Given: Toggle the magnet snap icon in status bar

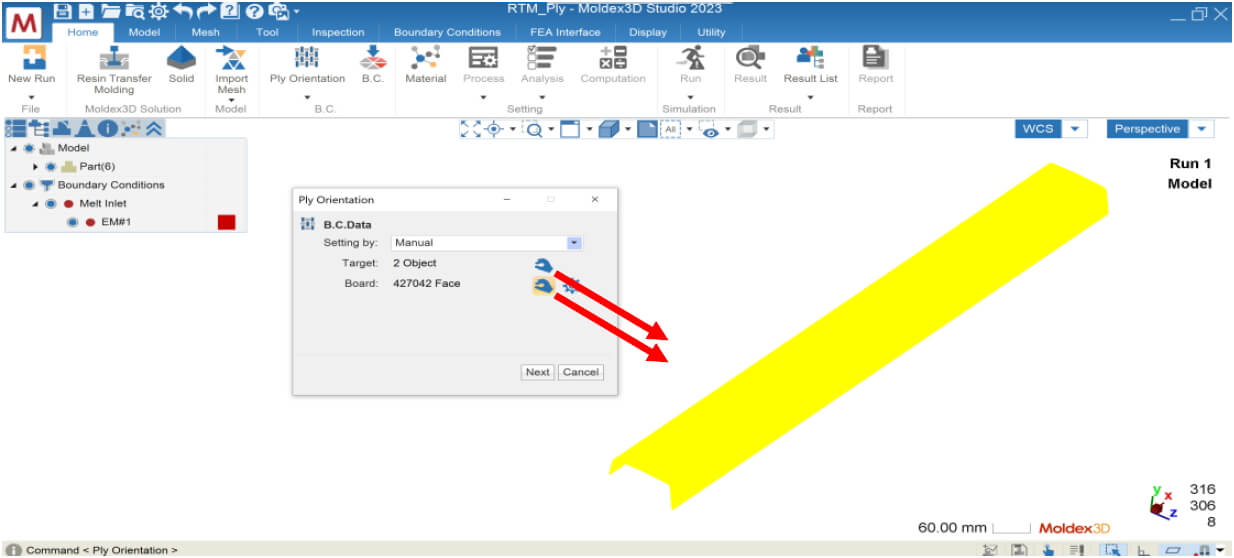Looking at the screenshot, I should (1203, 549).
